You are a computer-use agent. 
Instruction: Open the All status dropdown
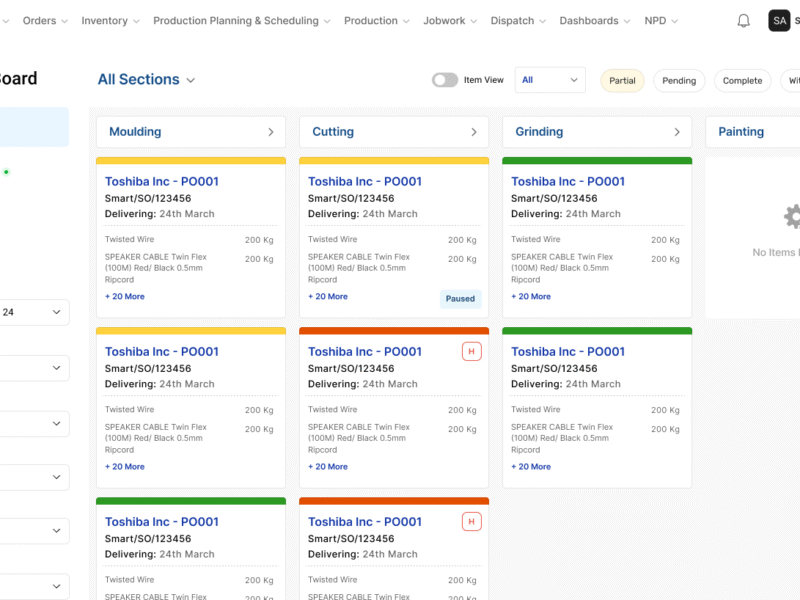pyautogui.click(x=549, y=79)
